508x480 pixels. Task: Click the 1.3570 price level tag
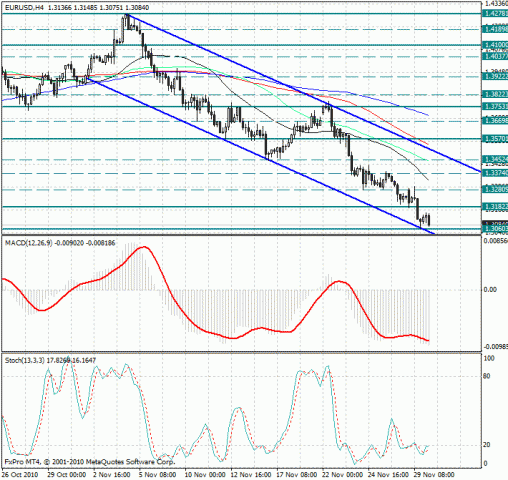pyautogui.click(x=495, y=139)
